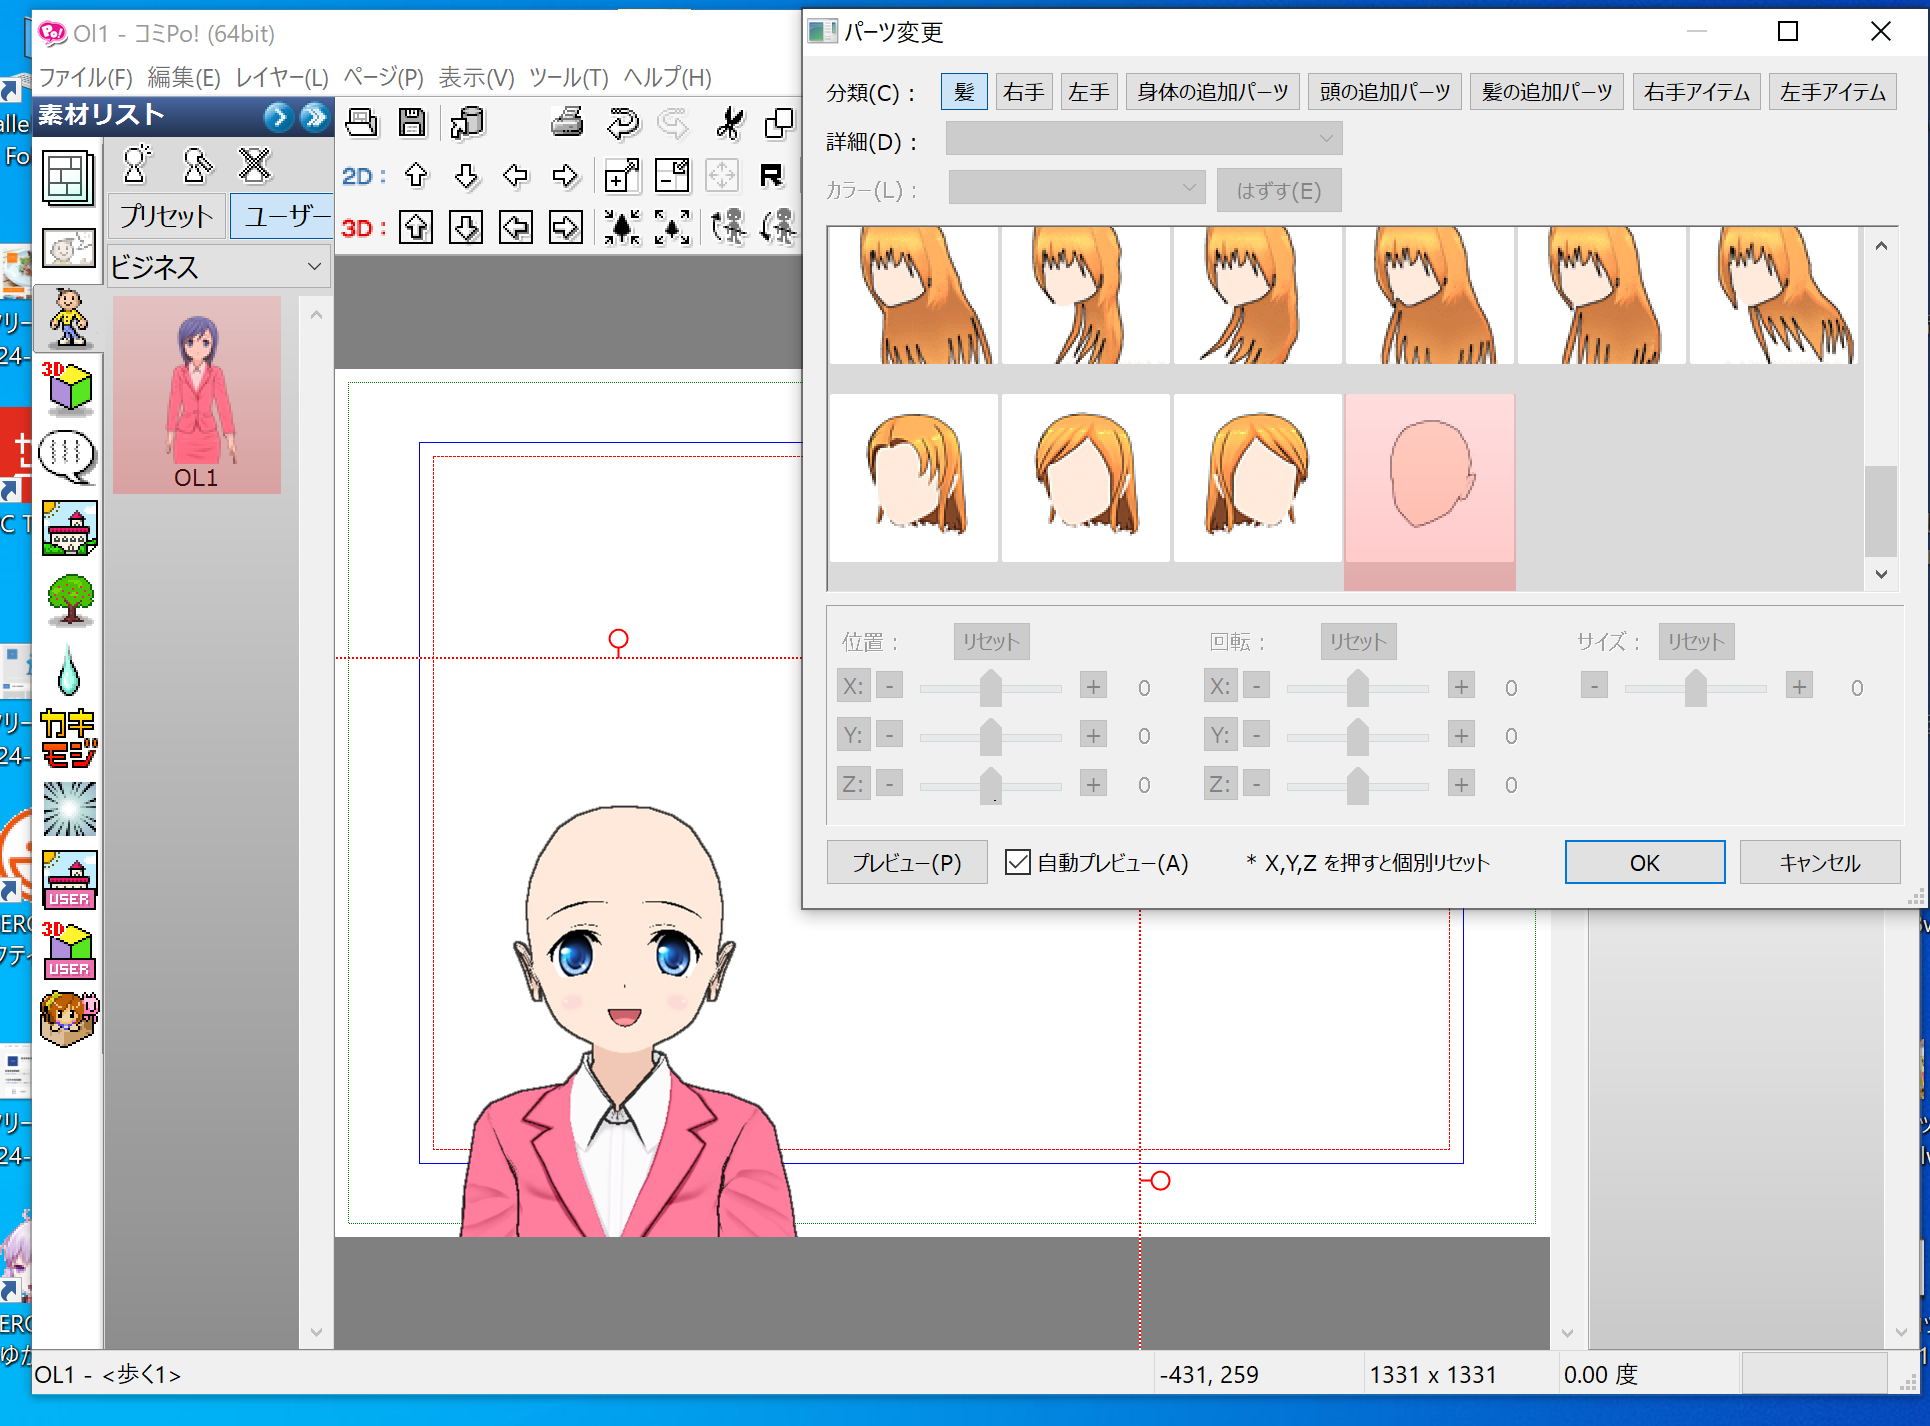Click the save floppy disk icon
1930x1426 pixels.
click(x=412, y=123)
